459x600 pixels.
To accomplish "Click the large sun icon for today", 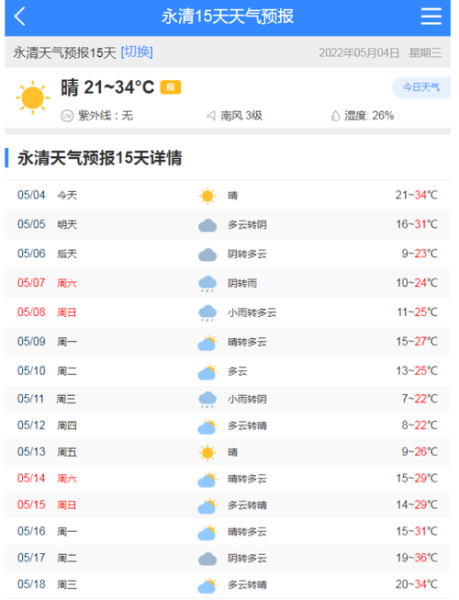I will coord(33,98).
